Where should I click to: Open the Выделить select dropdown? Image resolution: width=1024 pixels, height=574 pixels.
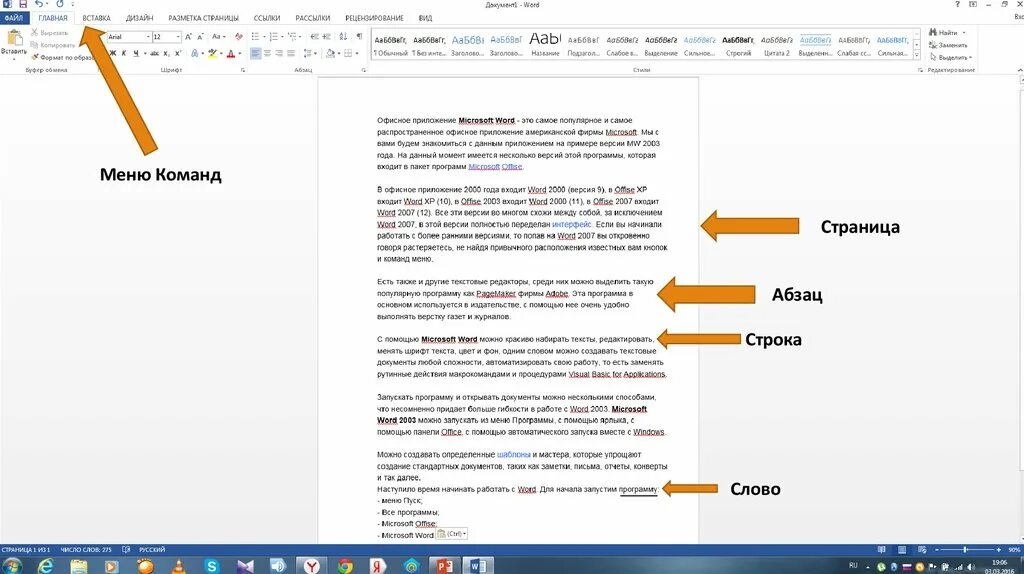click(950, 57)
